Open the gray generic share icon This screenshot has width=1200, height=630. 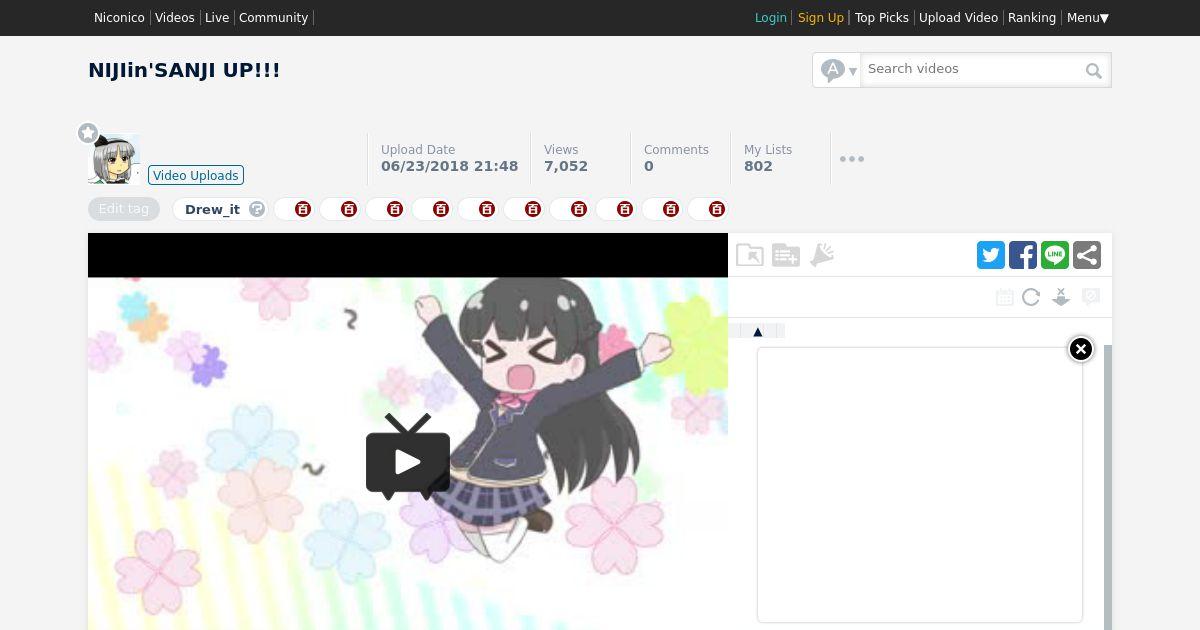pos(1087,255)
